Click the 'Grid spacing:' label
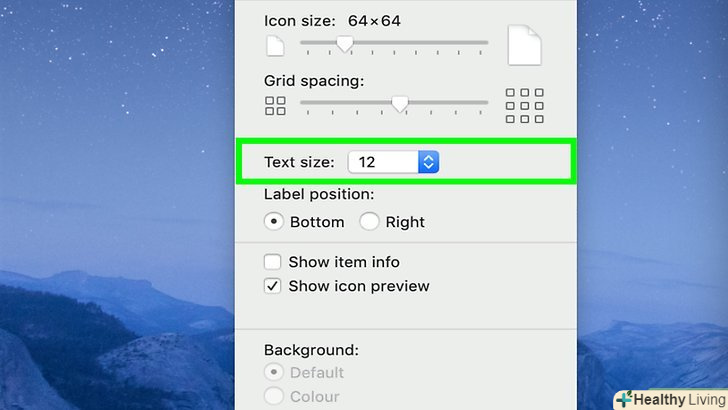Image resolution: width=728 pixels, height=410 pixels. pos(314,80)
